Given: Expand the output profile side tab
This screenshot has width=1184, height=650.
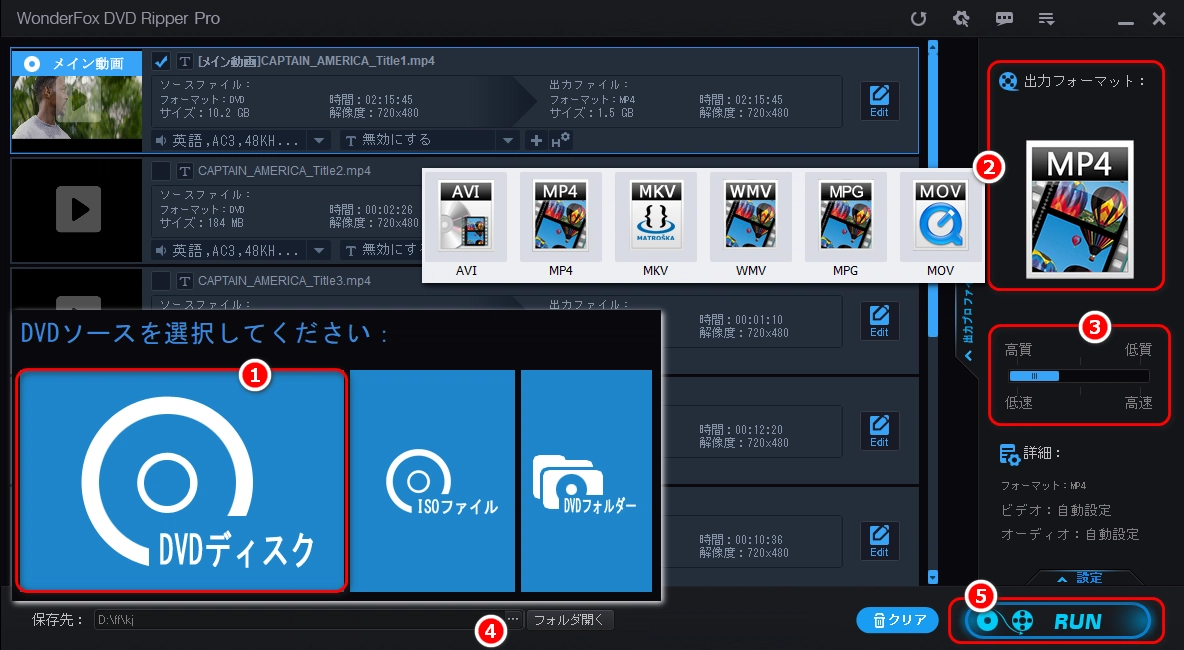Looking at the screenshot, I should 967,321.
